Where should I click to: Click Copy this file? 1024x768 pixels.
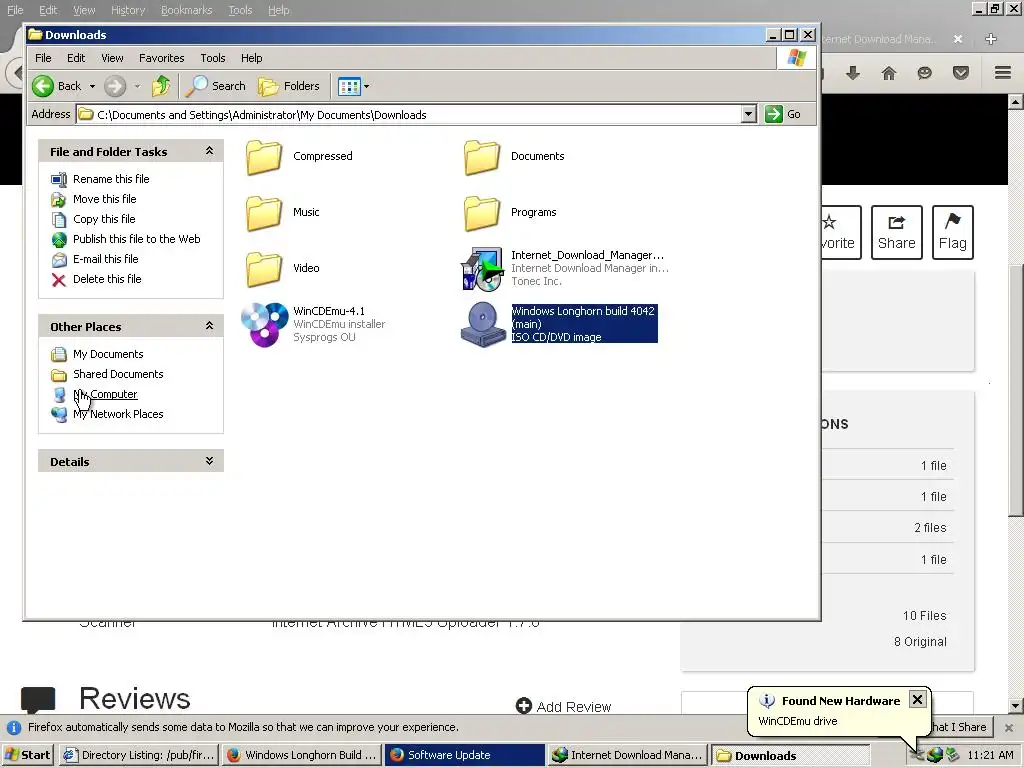tap(104, 219)
